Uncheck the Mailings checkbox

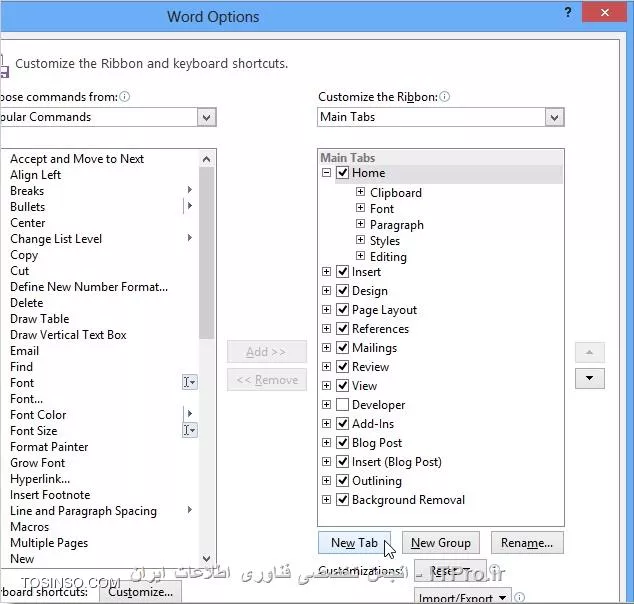tap(342, 347)
